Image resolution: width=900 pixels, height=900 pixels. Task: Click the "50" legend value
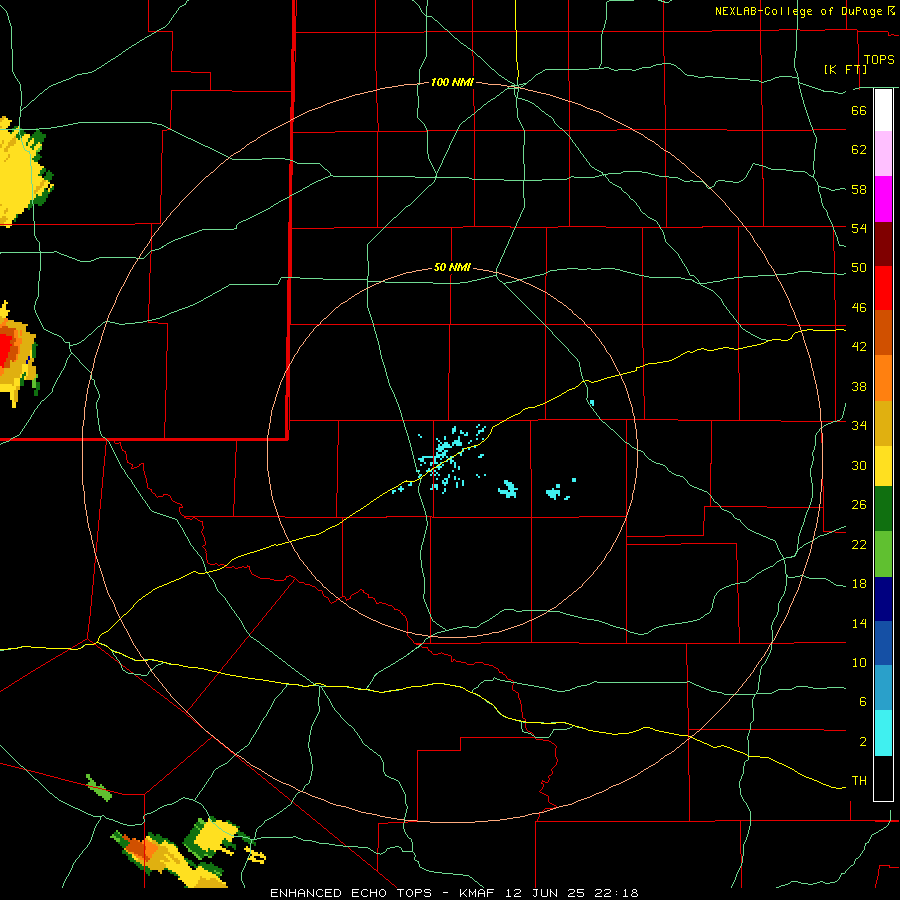[x=859, y=268]
